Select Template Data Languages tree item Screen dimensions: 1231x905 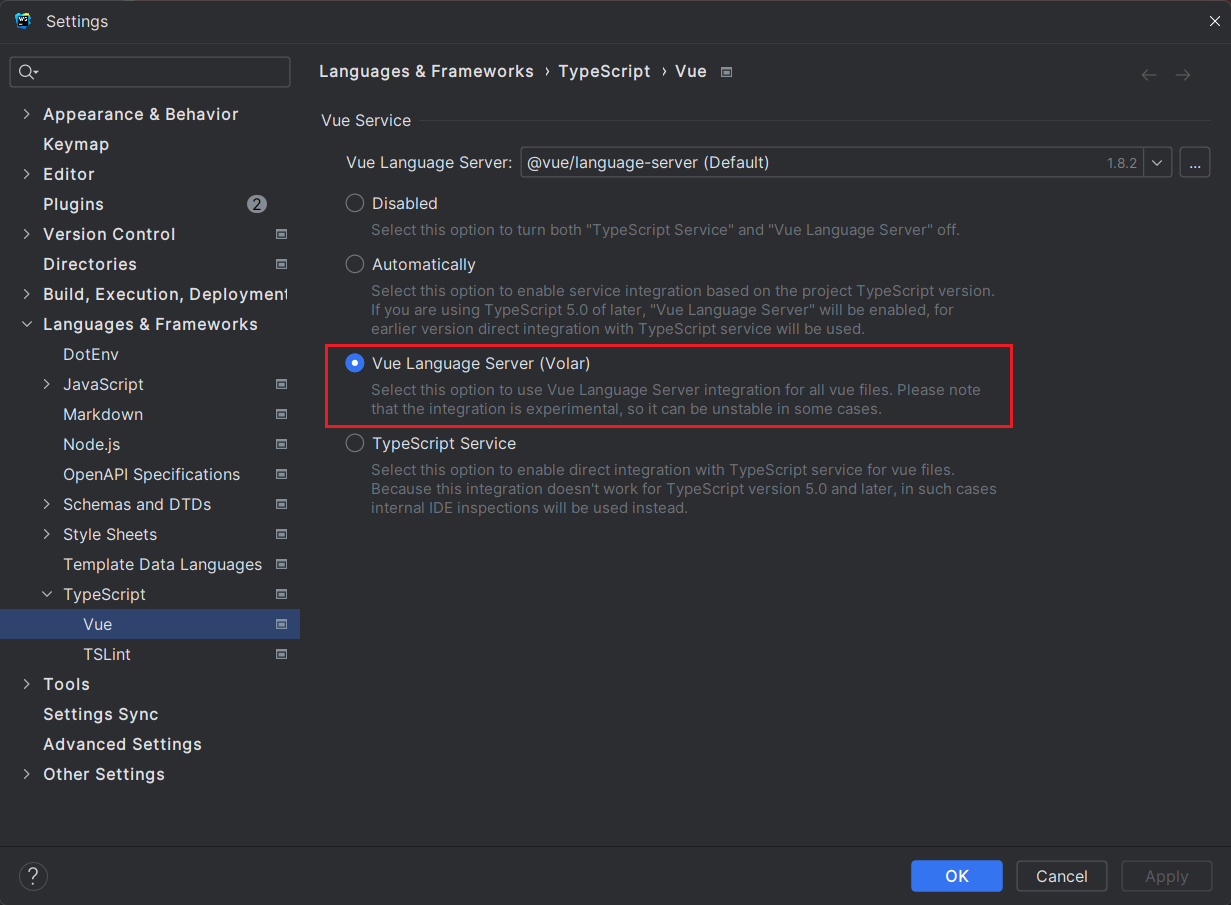click(x=150, y=564)
